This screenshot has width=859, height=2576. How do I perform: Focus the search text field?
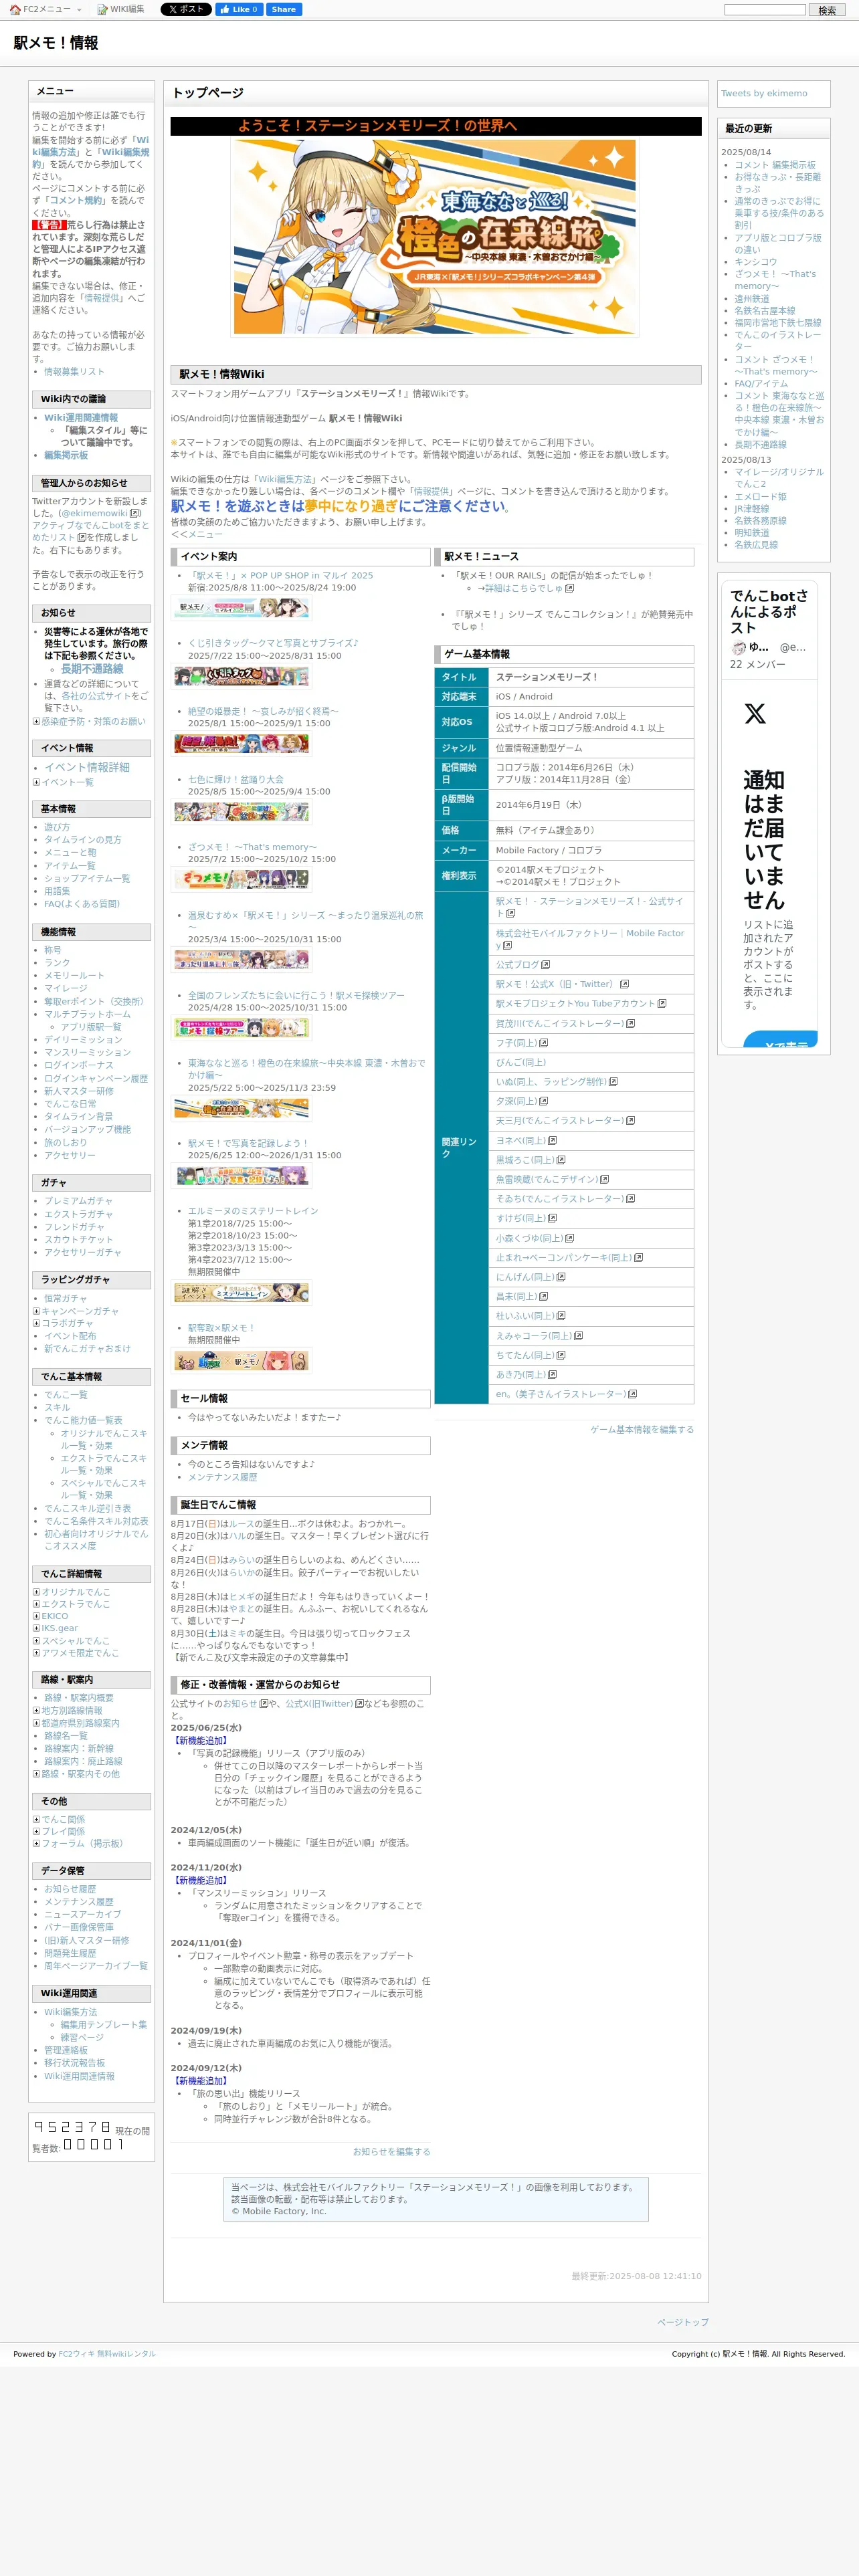click(x=765, y=10)
